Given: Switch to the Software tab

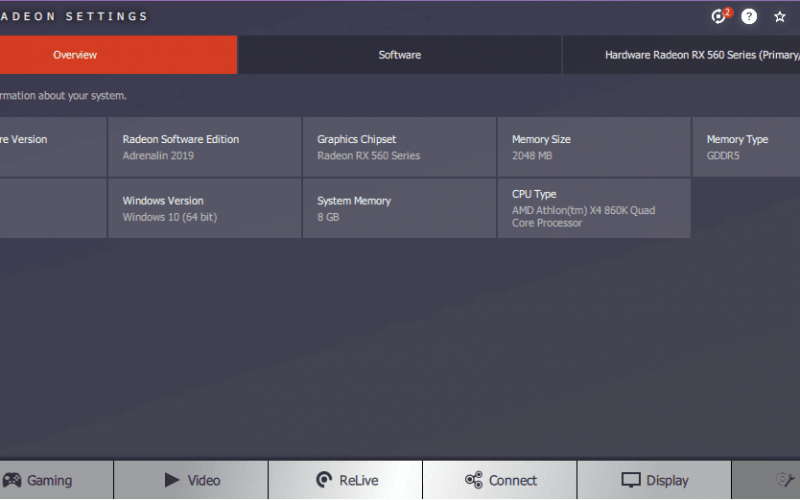Looking at the screenshot, I should [x=399, y=55].
